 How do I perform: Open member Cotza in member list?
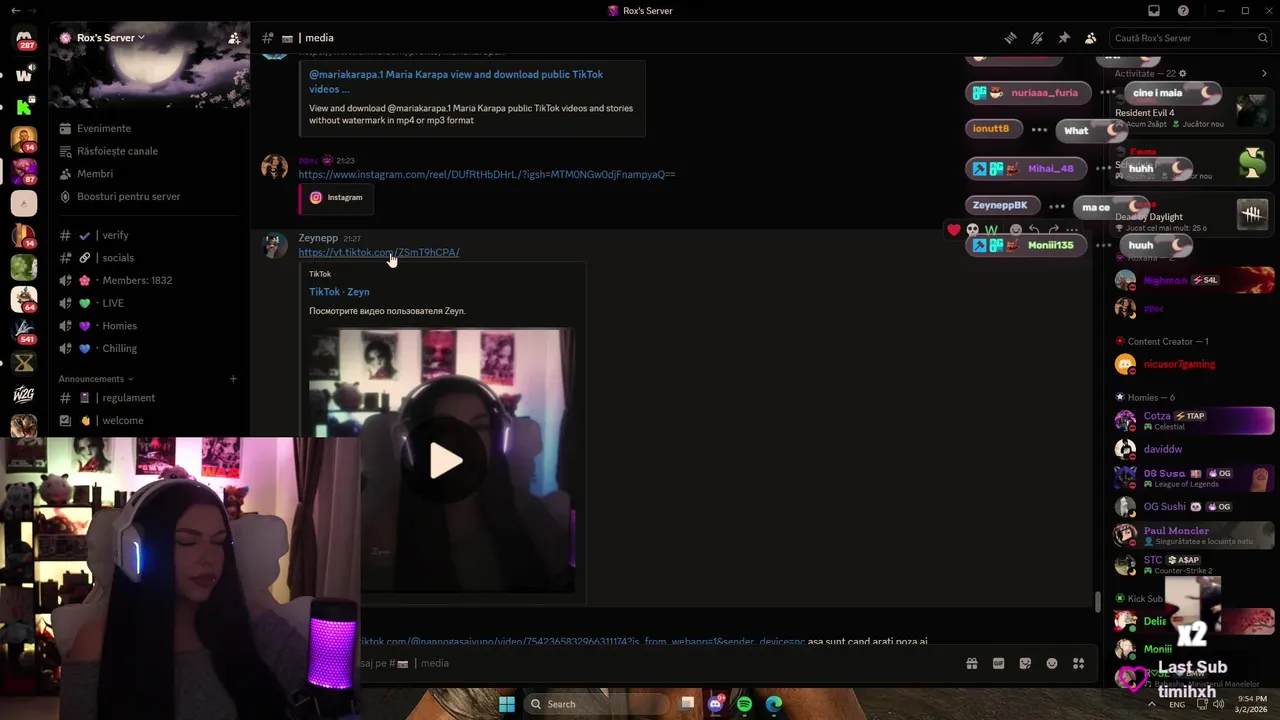tap(1193, 420)
